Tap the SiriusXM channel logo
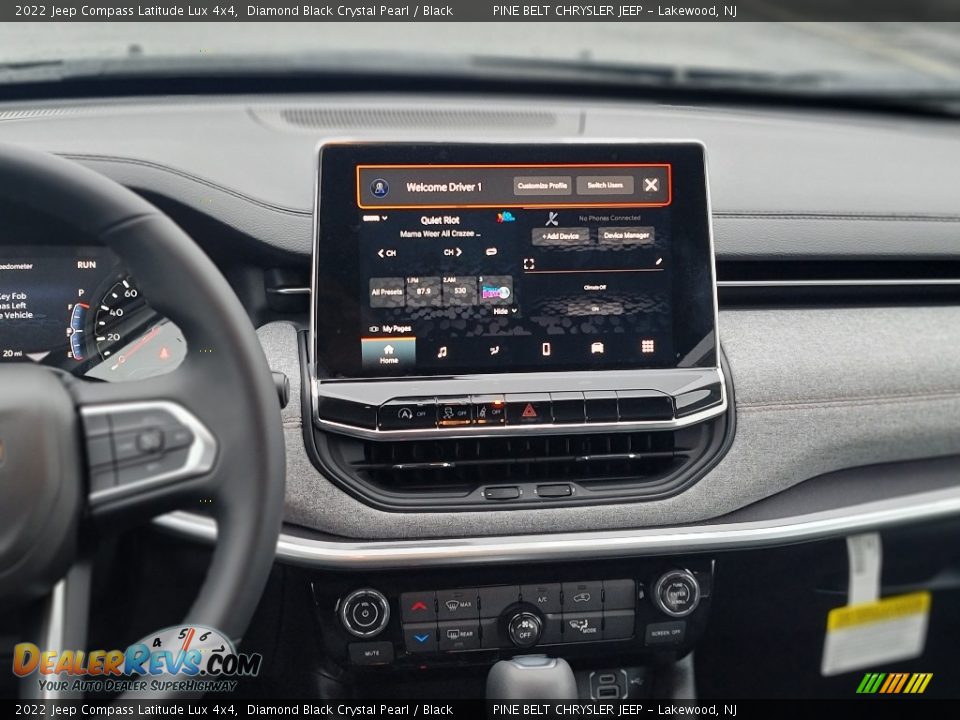This screenshot has height=720, width=960. [505, 217]
